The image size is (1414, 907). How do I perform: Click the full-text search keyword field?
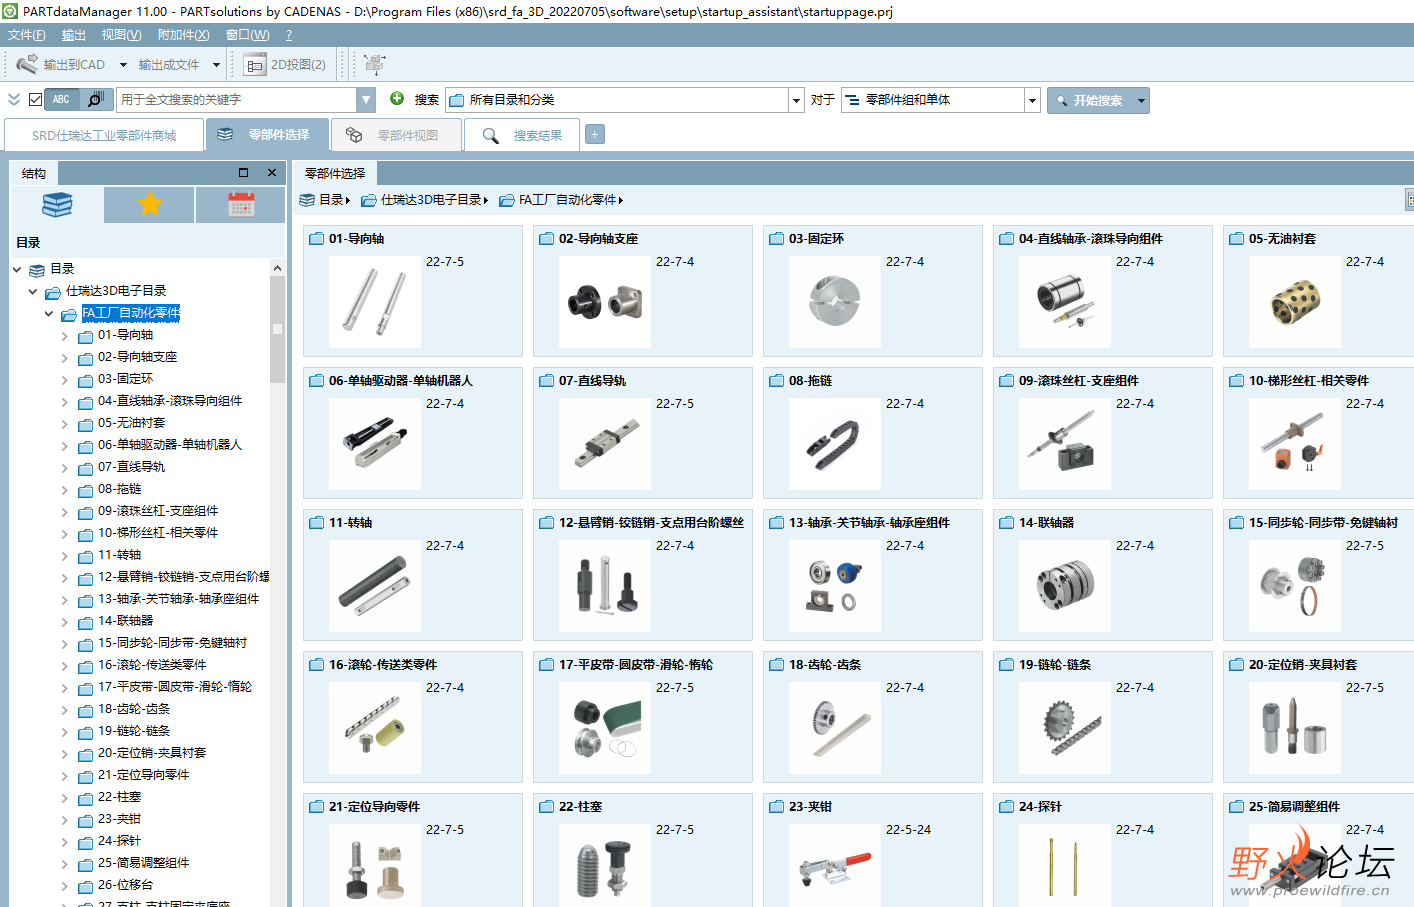click(237, 99)
